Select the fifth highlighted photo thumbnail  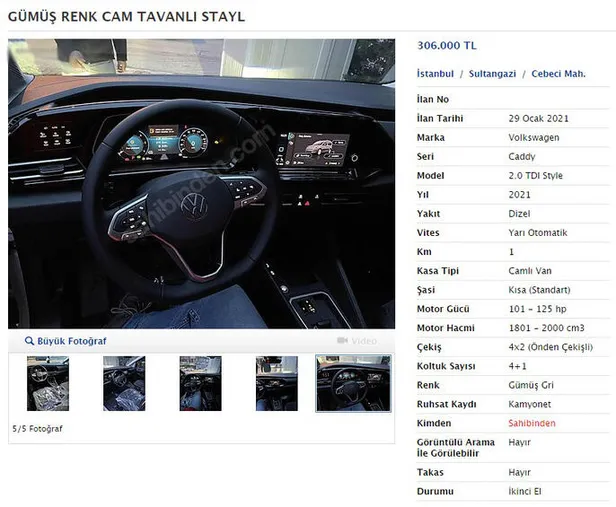(353, 383)
